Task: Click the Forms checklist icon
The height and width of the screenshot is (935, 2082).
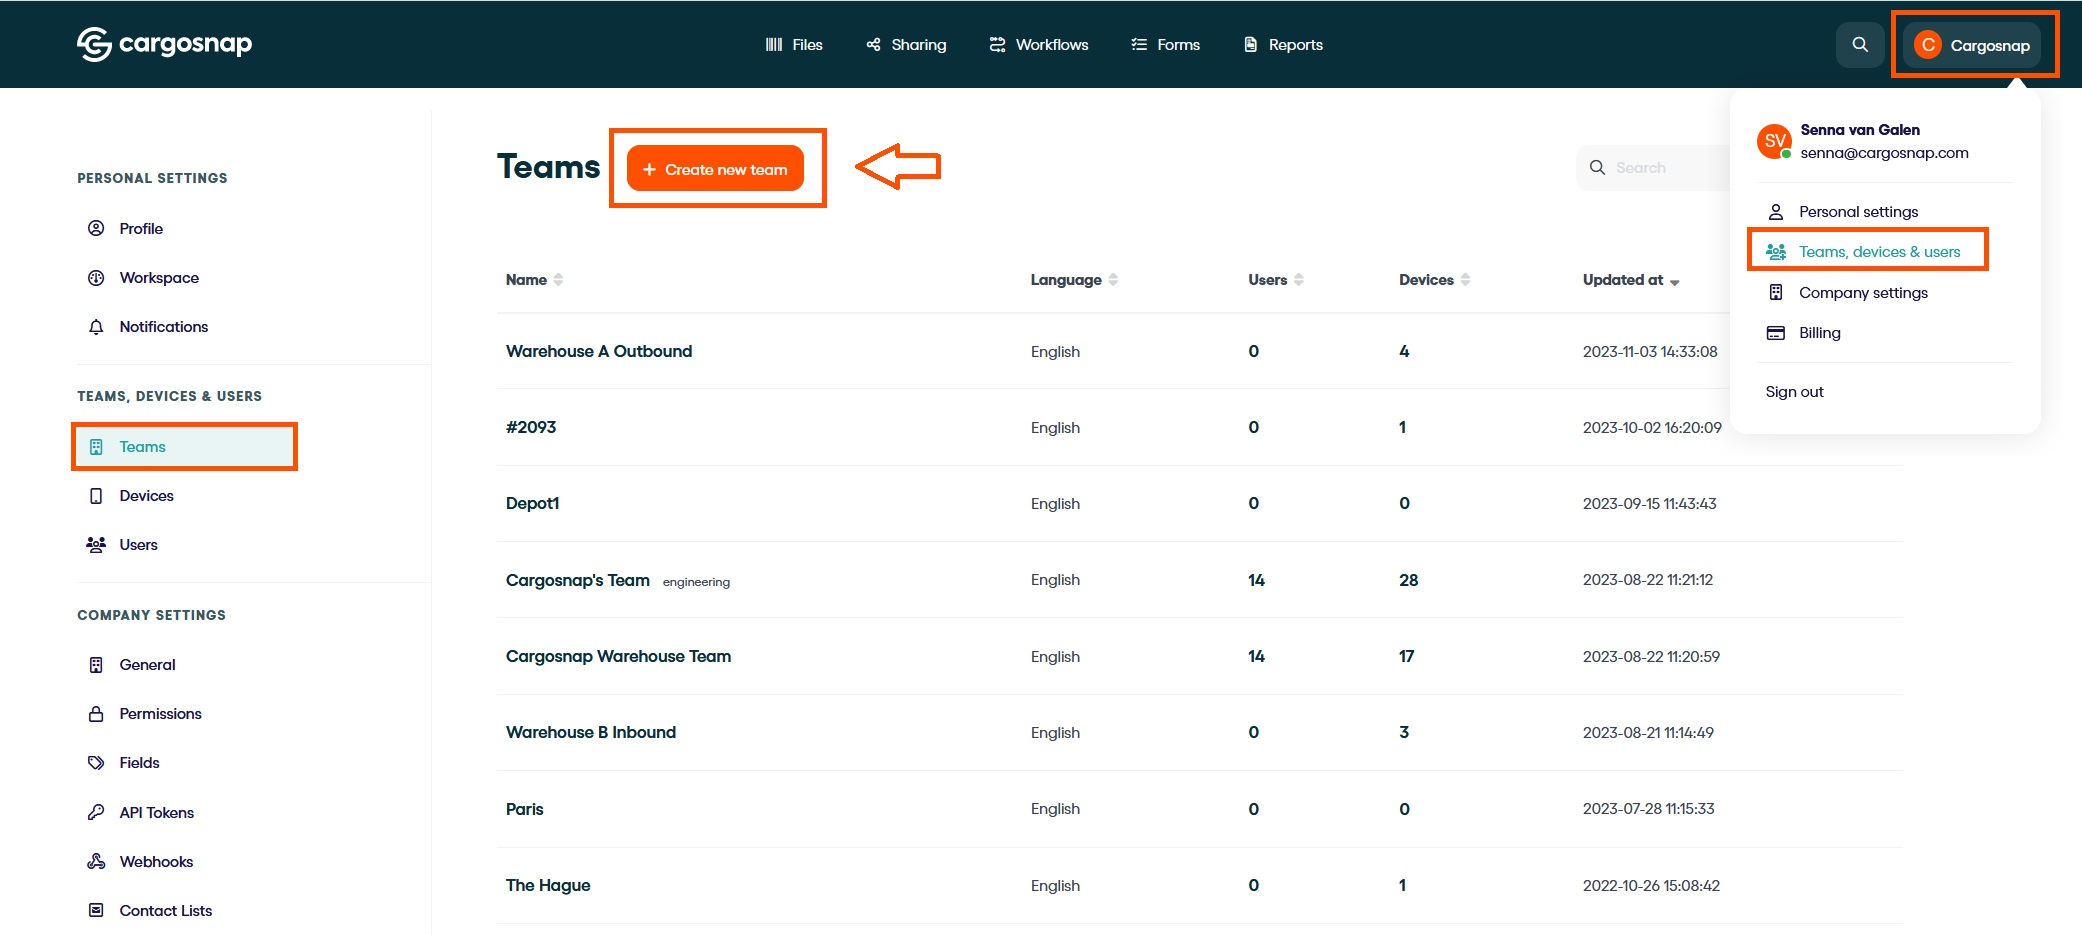Action: pyautogui.click(x=1139, y=45)
